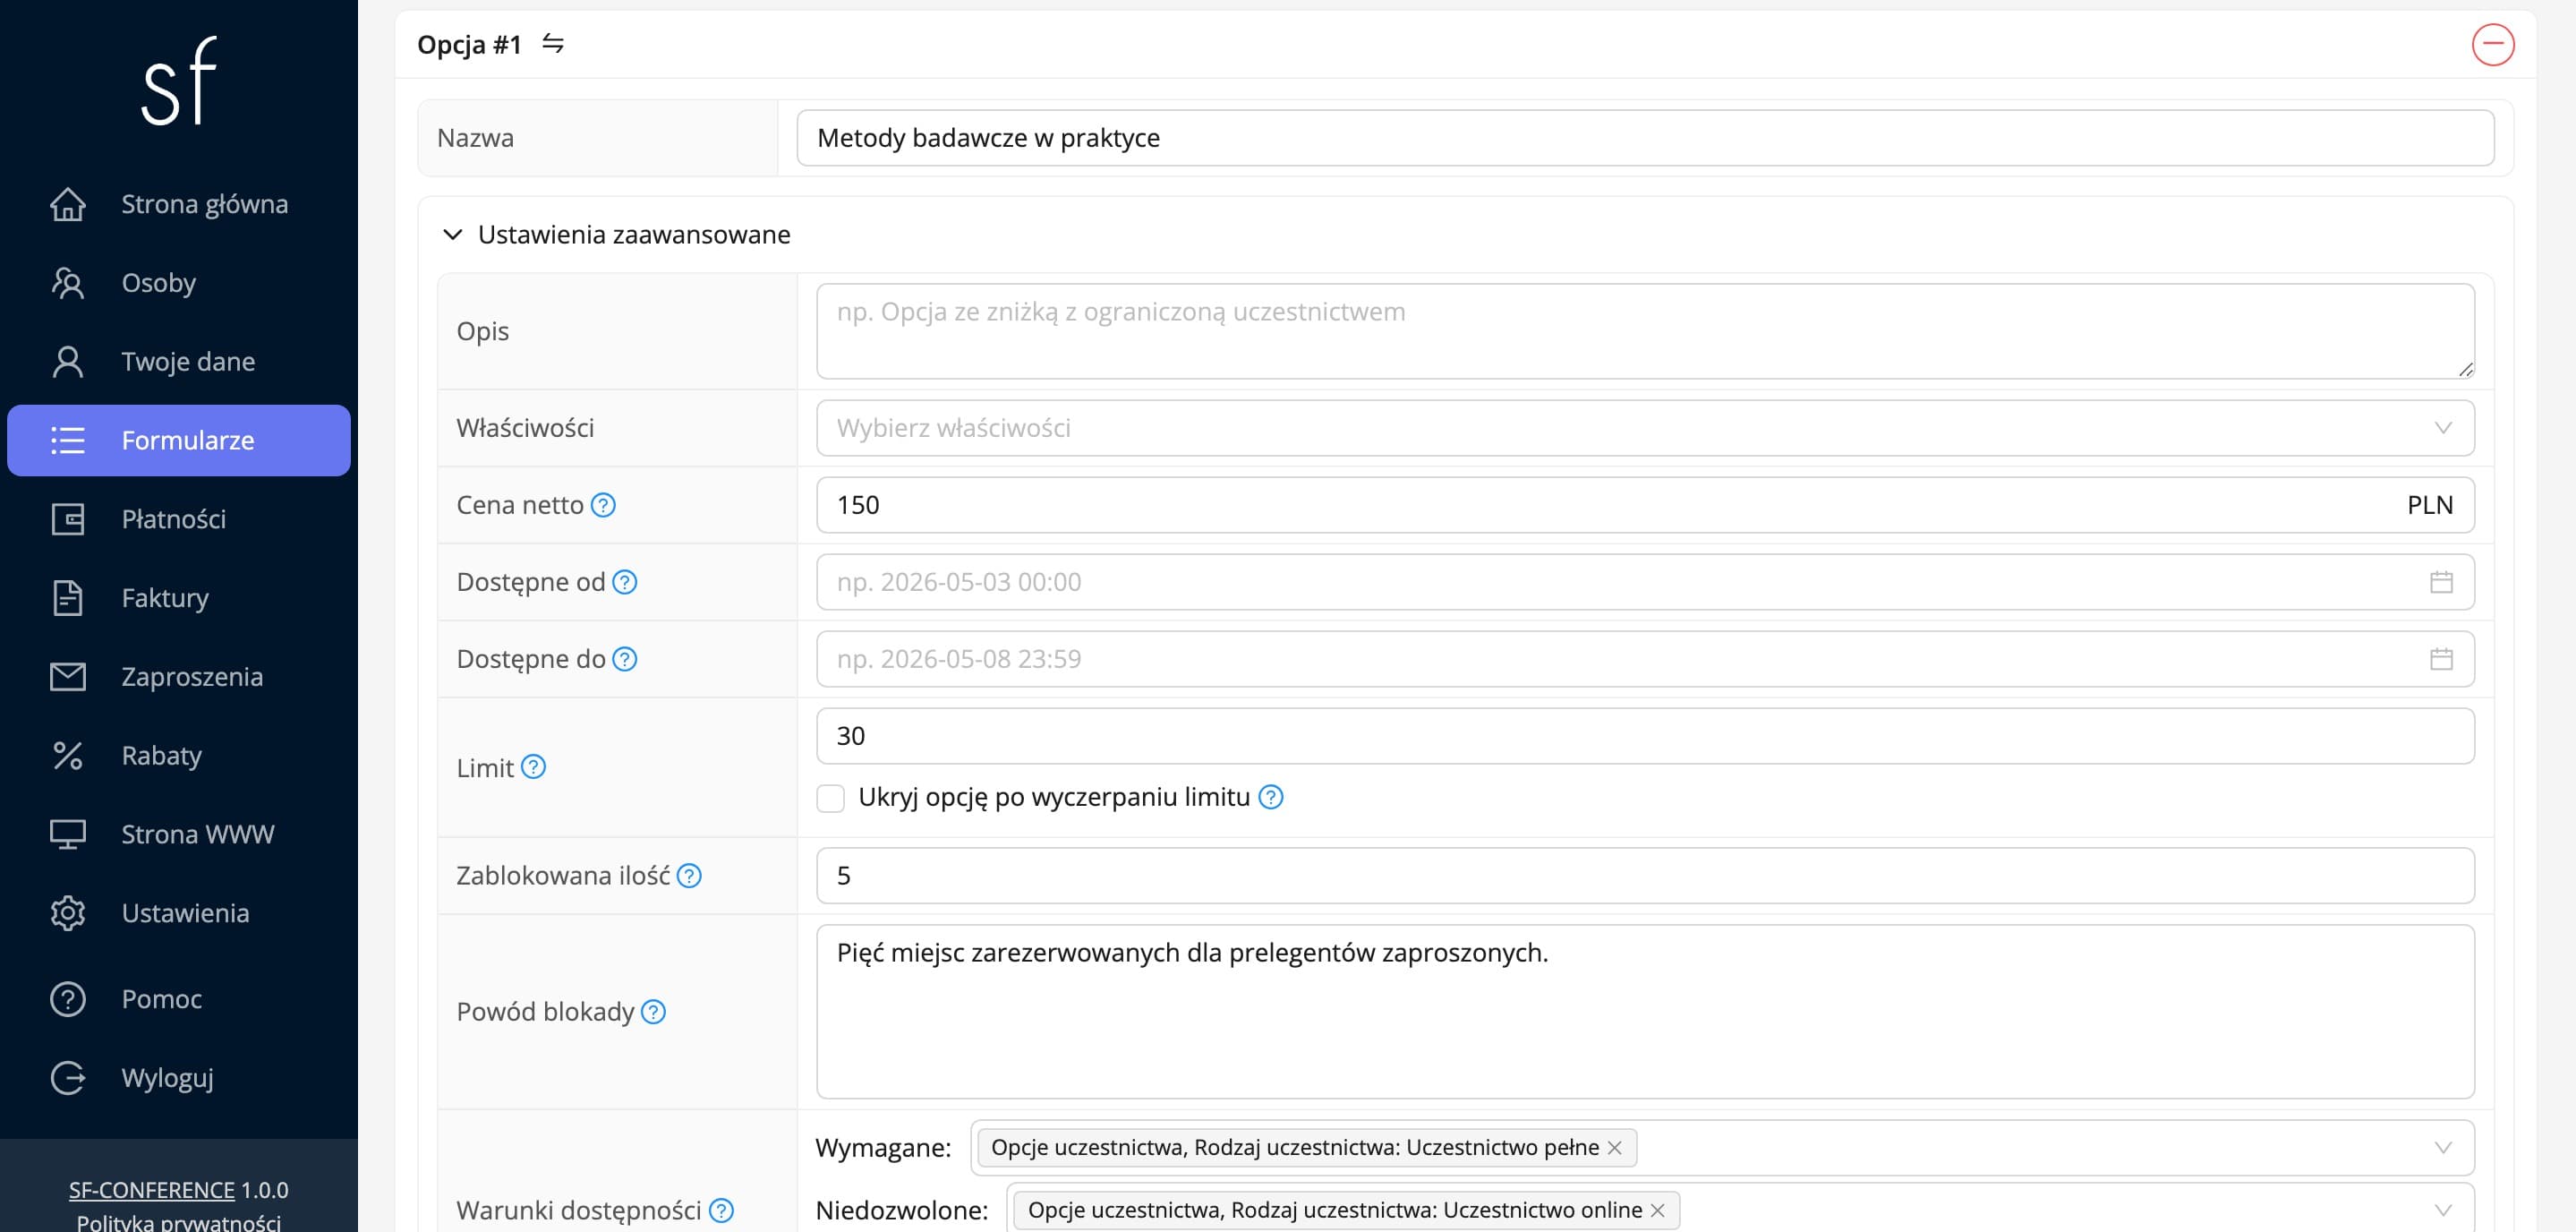Open the Właściwości dropdown
This screenshot has width=2576, height=1232.
click(x=1645, y=428)
